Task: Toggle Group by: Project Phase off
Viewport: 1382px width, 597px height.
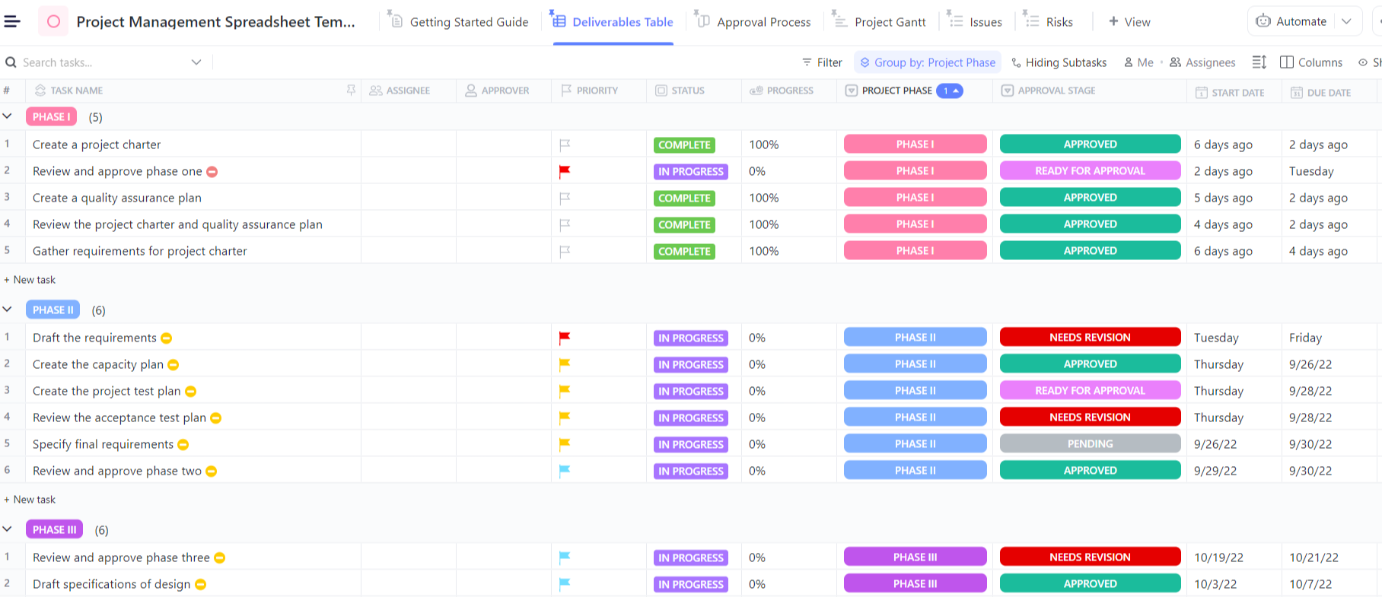Action: (x=926, y=62)
